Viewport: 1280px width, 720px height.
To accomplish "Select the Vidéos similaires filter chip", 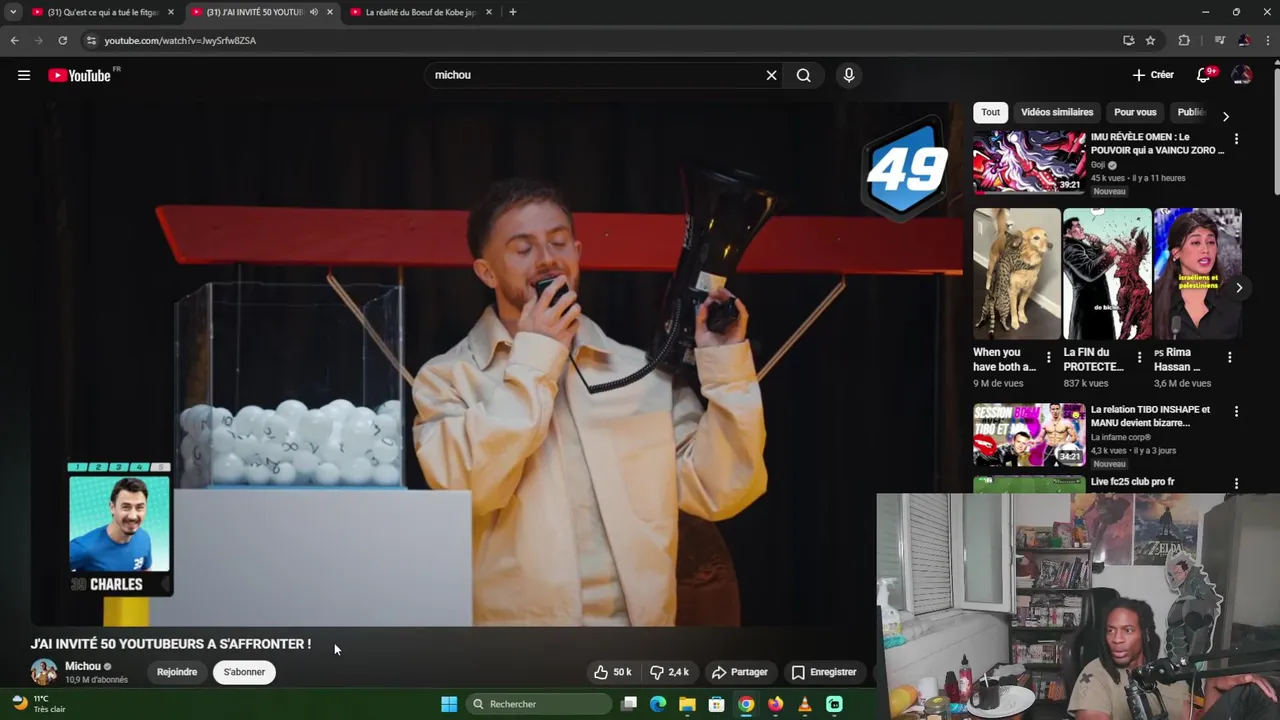I will (x=1057, y=112).
